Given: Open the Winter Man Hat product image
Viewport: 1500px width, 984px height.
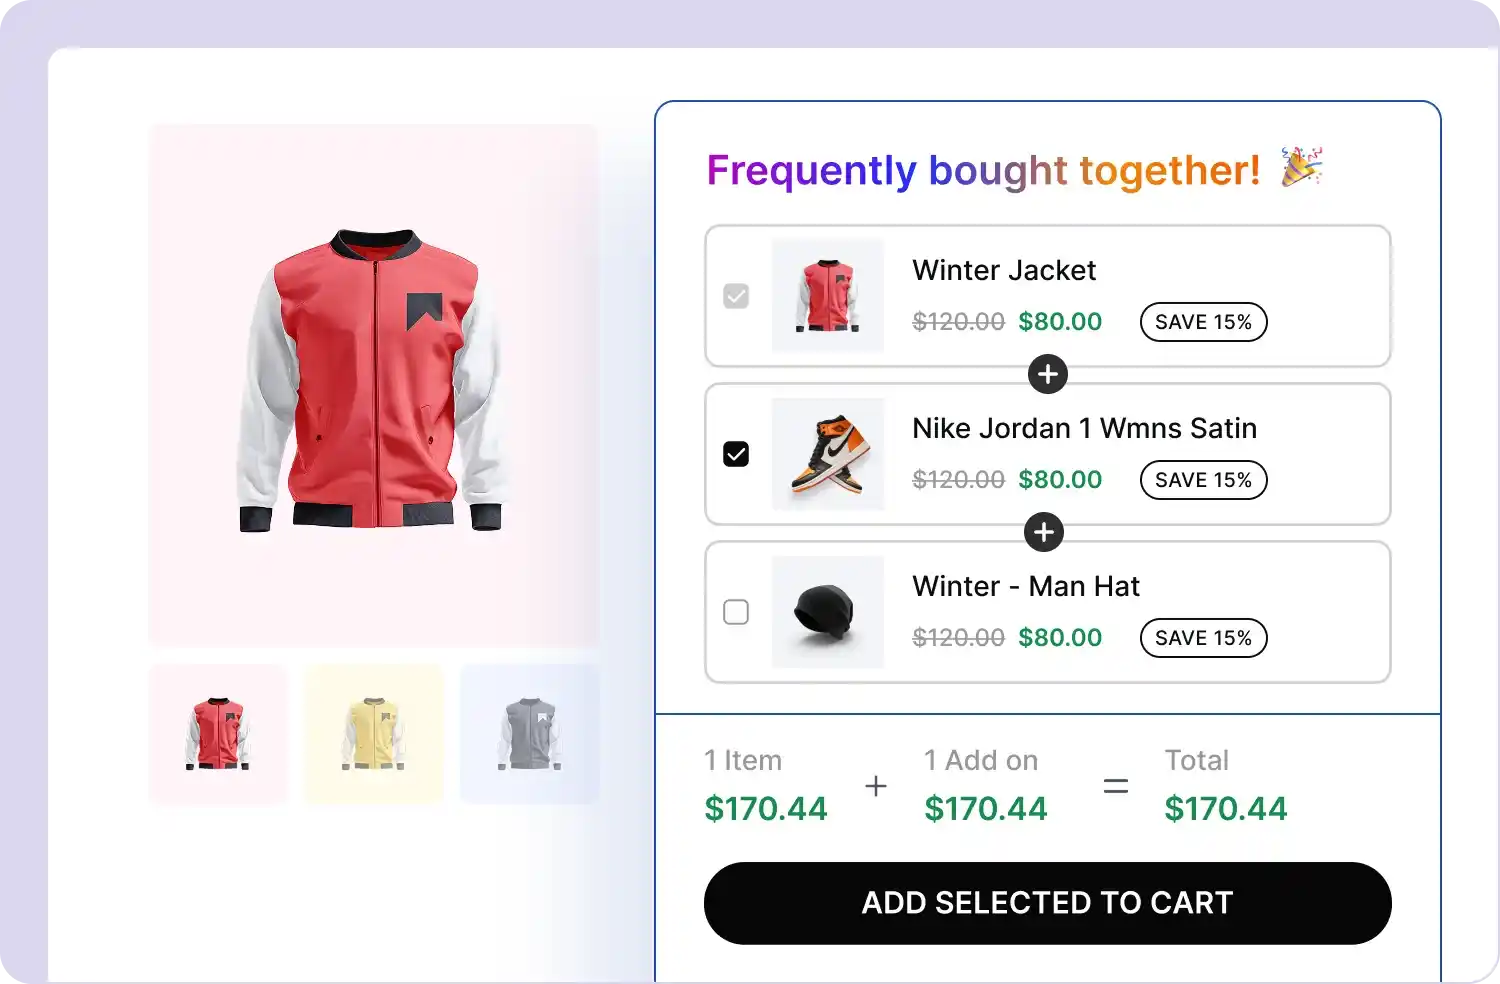Looking at the screenshot, I should click(827, 612).
